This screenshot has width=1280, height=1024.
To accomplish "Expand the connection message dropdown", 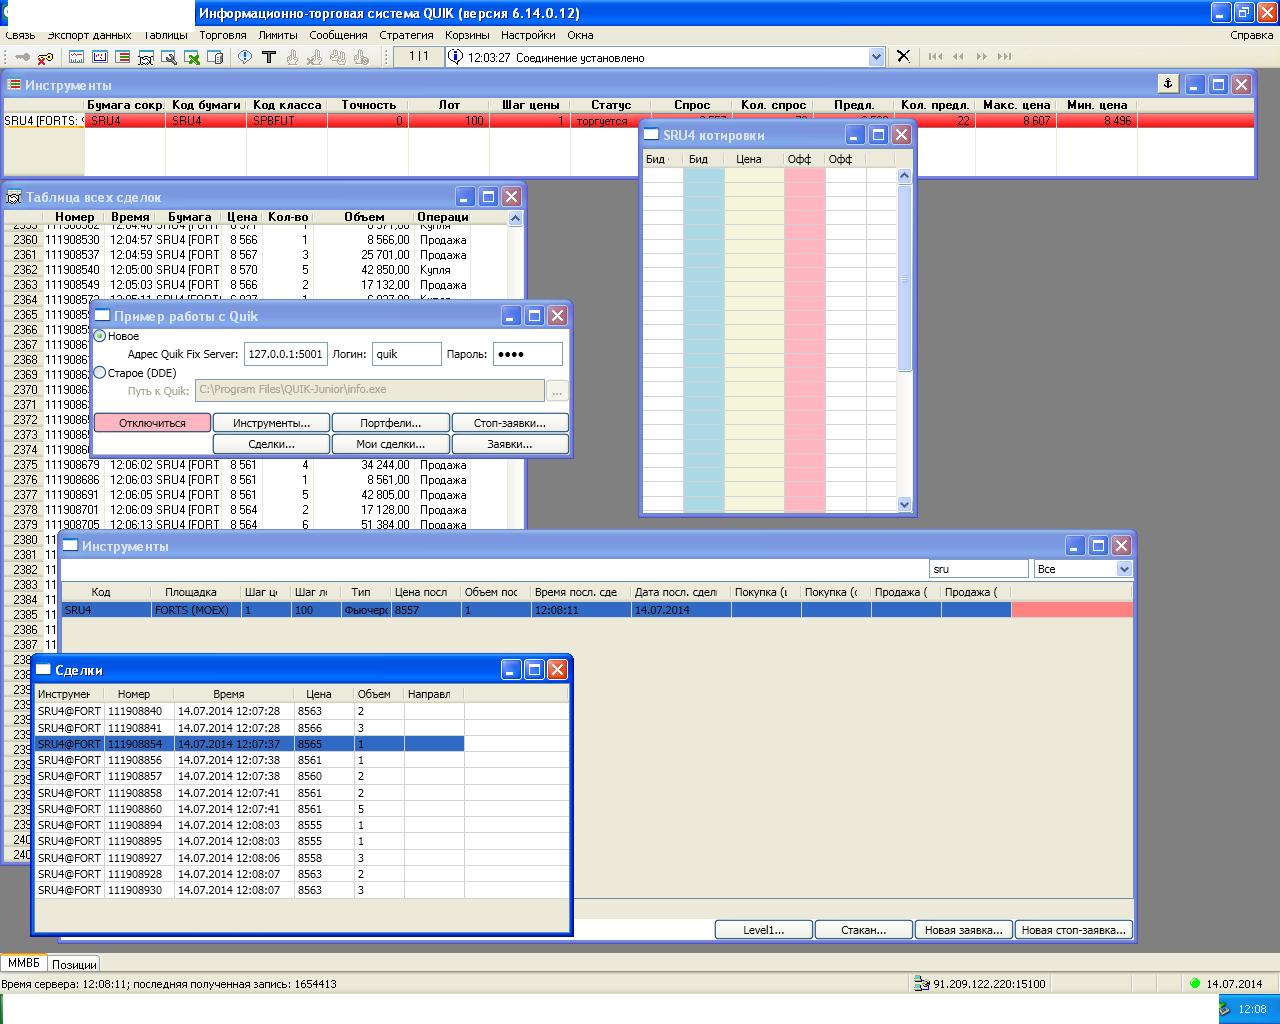I will click(876, 57).
